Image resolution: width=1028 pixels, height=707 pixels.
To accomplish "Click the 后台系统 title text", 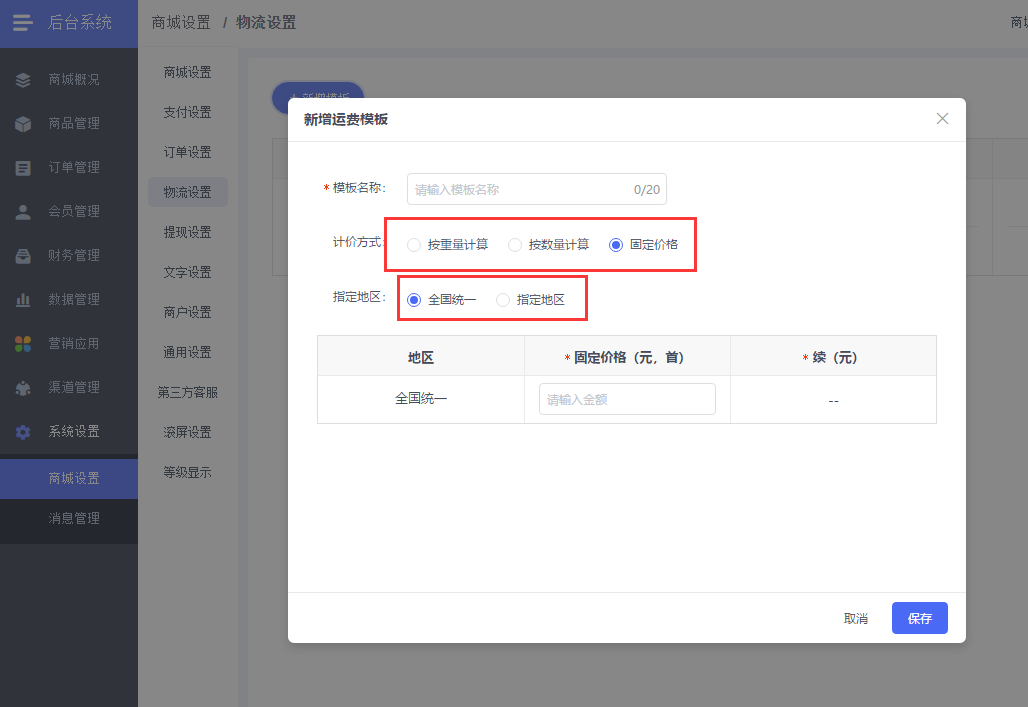I will (x=79, y=23).
